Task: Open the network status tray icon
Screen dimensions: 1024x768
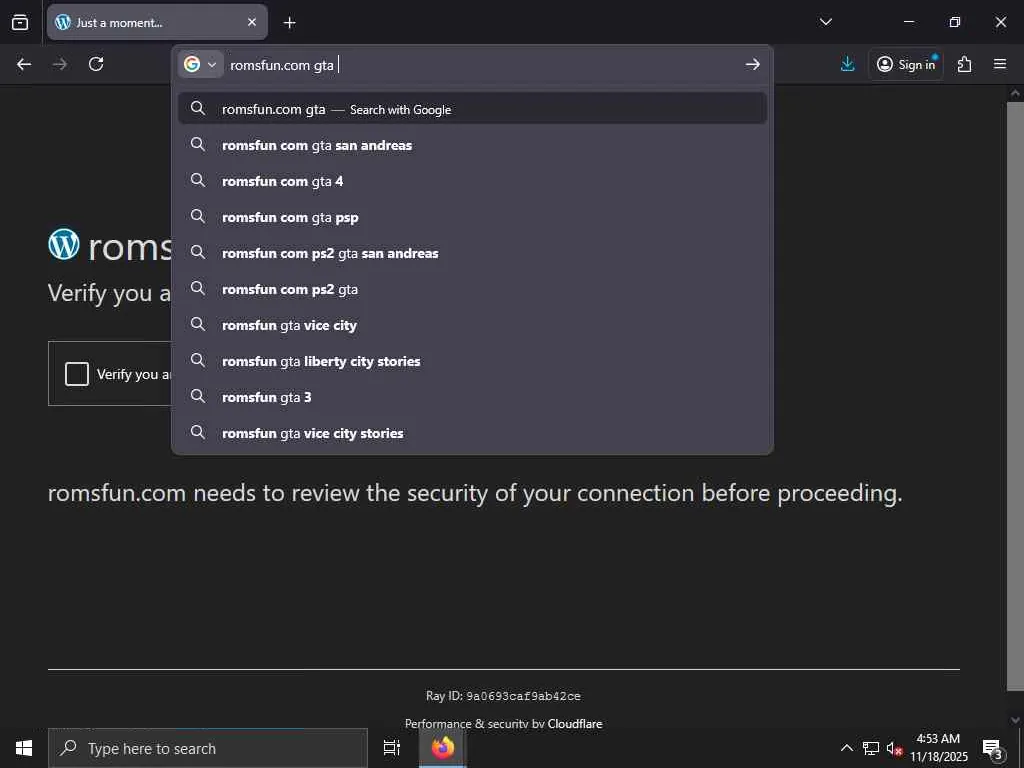Action: pos(871,748)
